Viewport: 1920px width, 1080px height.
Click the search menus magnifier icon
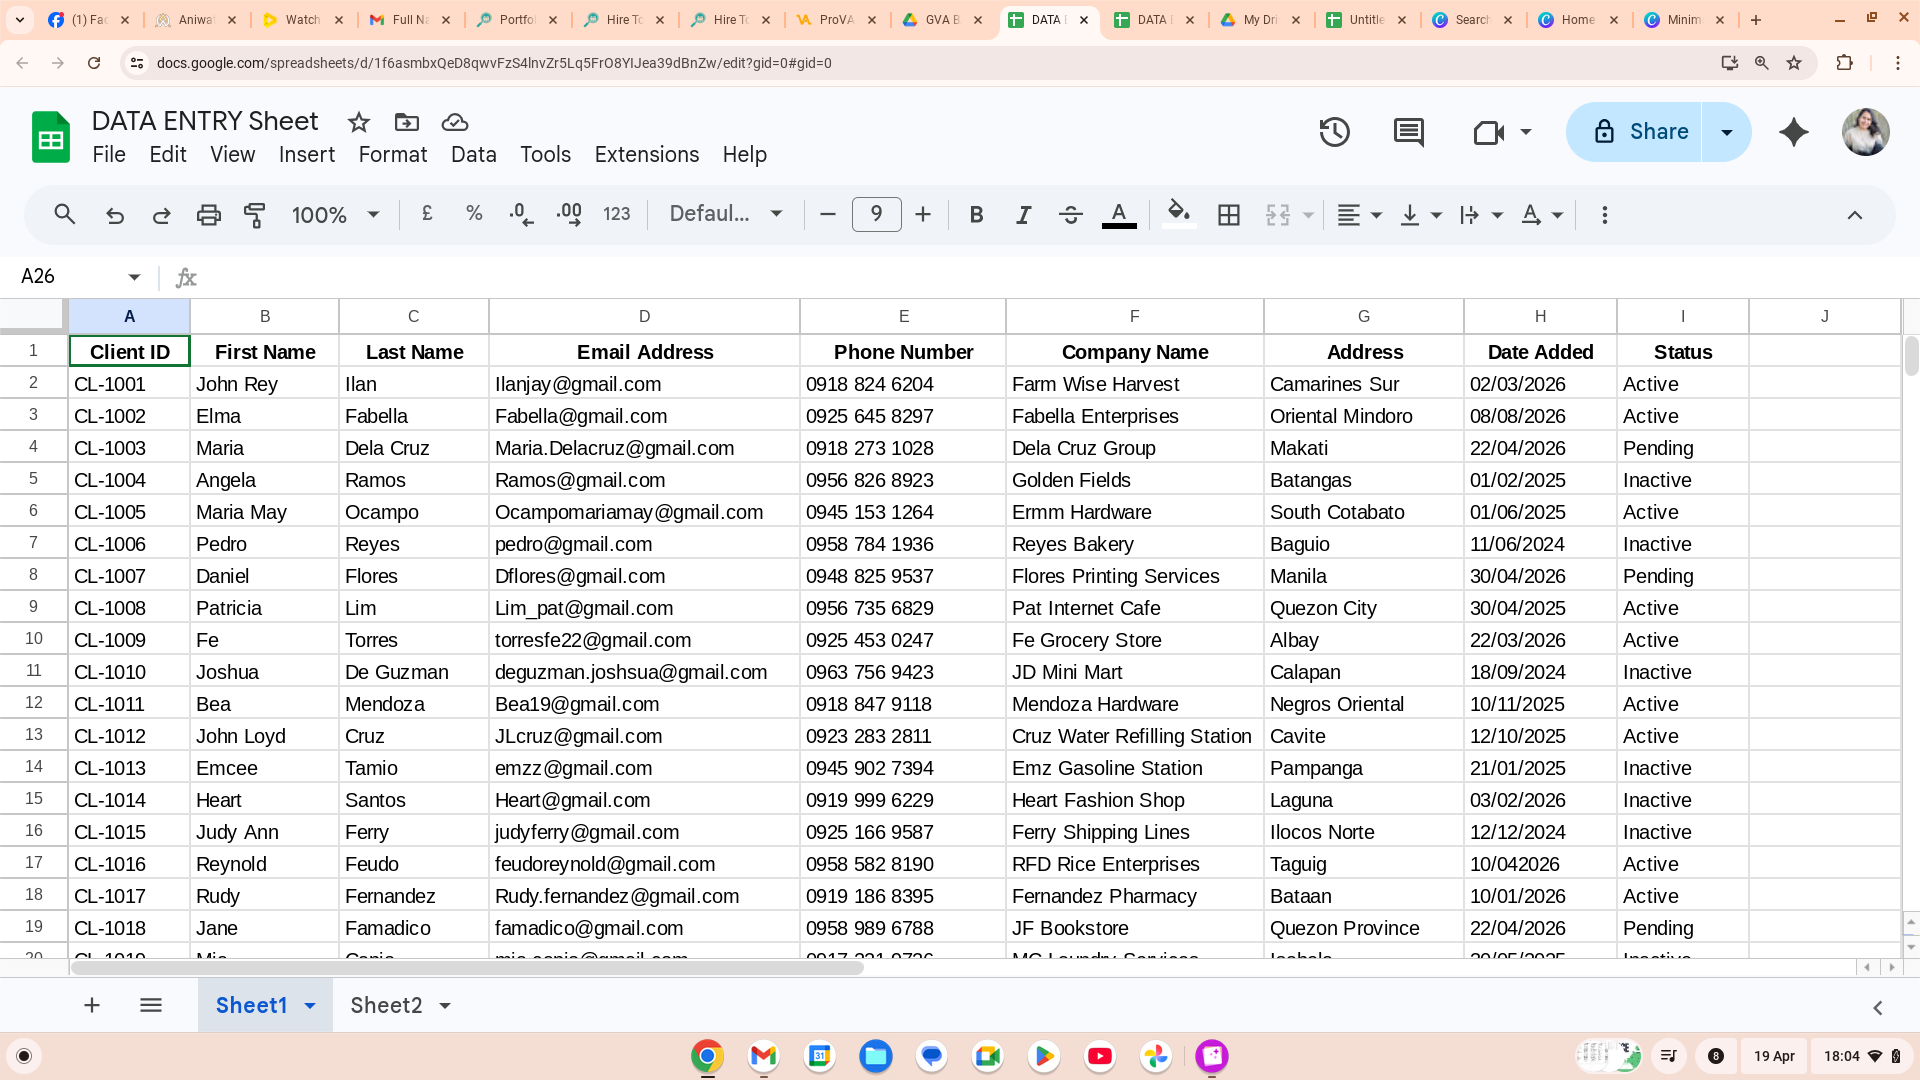coord(65,215)
